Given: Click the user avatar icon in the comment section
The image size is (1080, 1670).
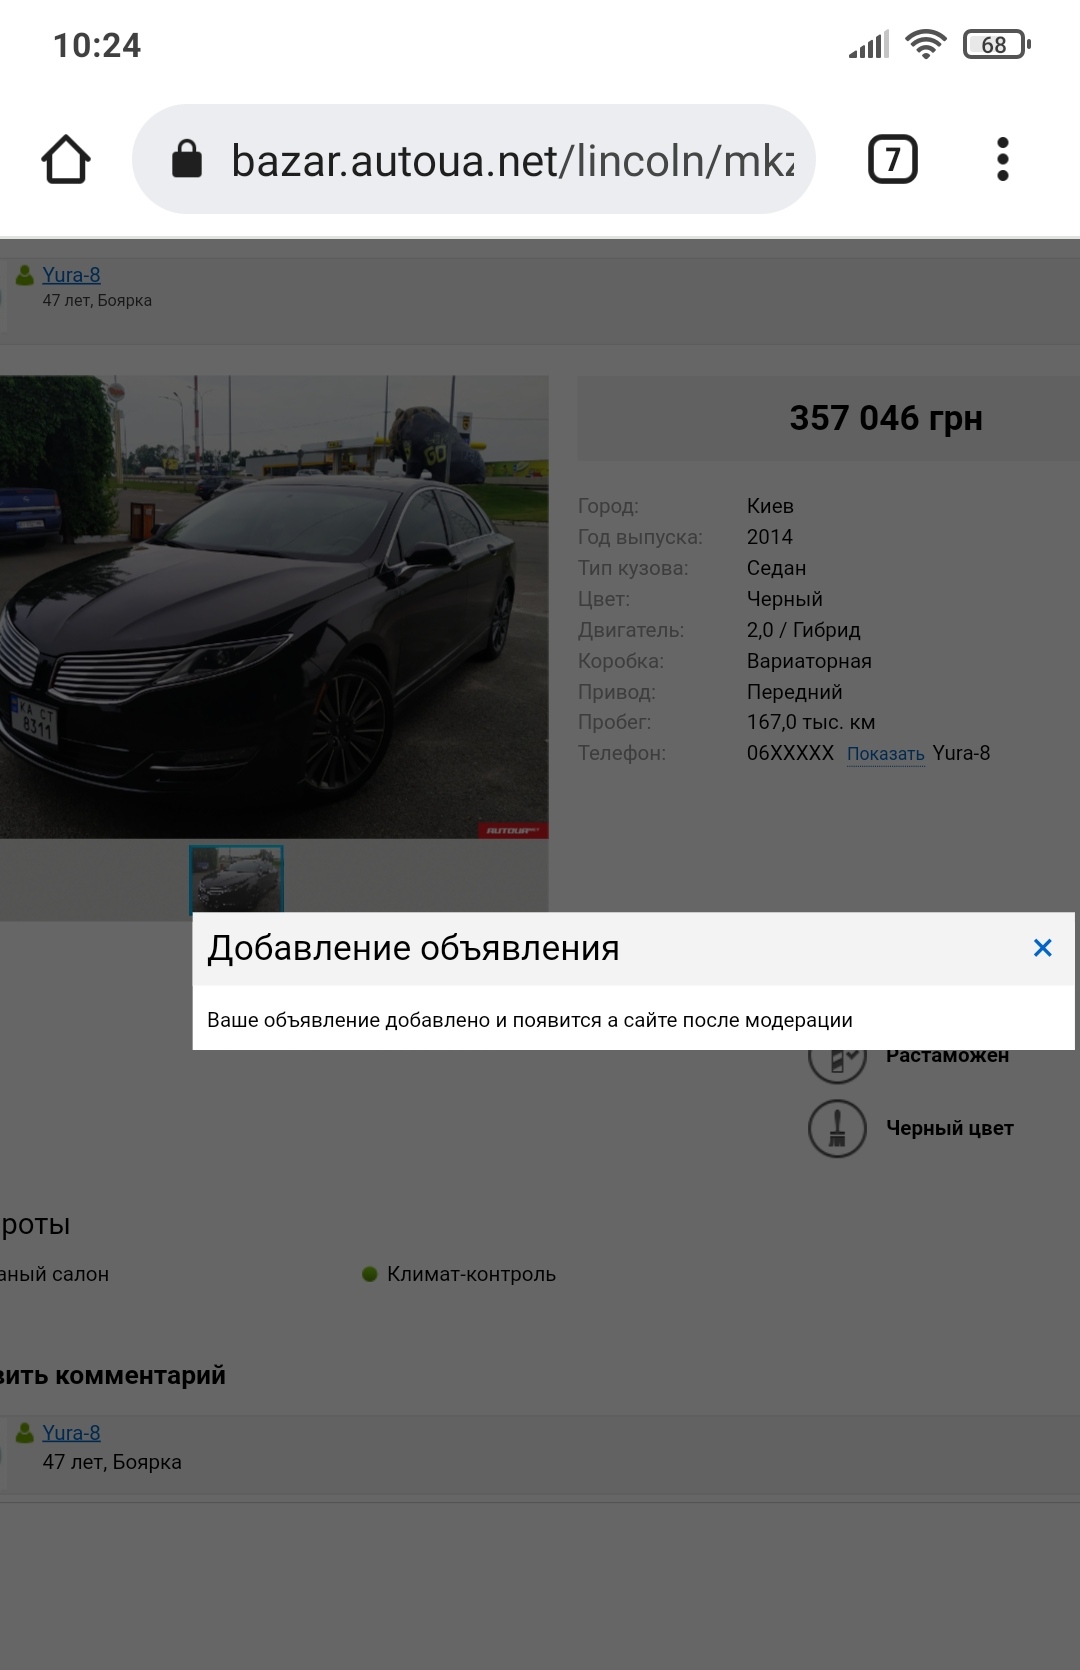Looking at the screenshot, I should (25, 1433).
